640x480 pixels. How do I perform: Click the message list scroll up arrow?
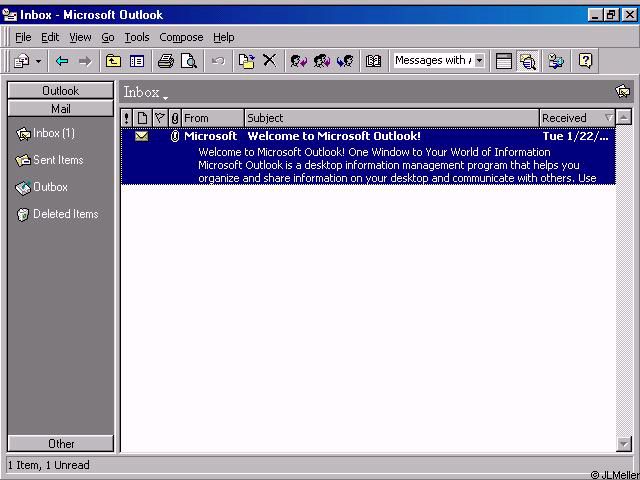[624, 118]
